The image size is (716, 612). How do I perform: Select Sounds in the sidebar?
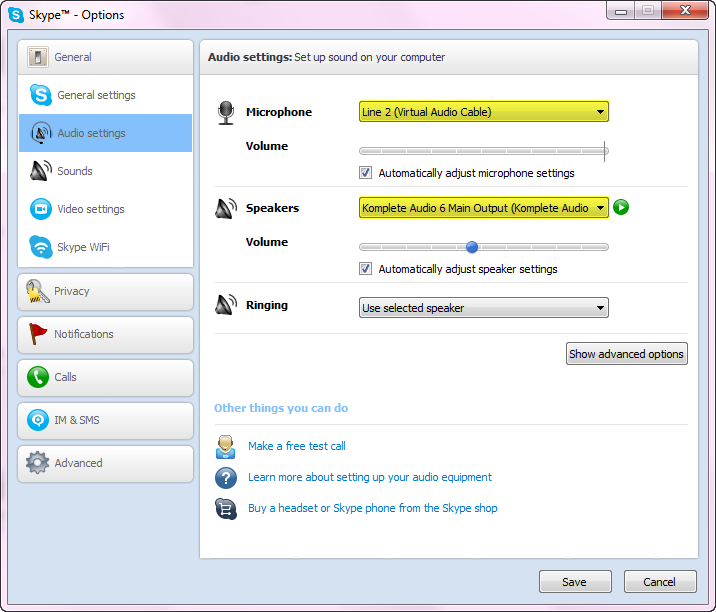[105, 171]
